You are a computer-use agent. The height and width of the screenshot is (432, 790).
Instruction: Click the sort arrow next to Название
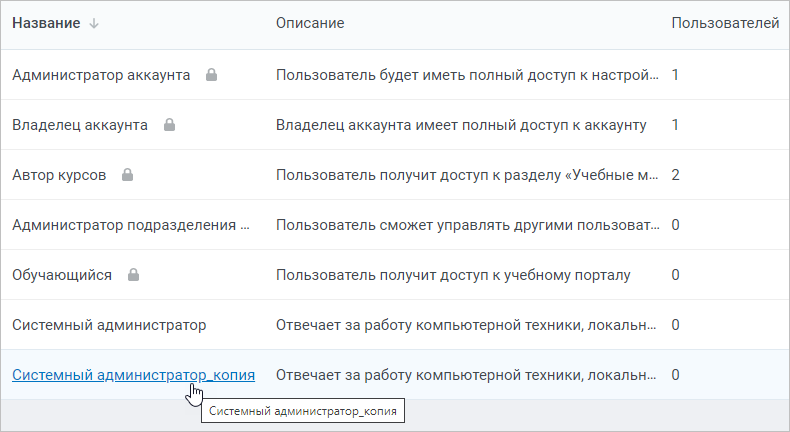(94, 23)
